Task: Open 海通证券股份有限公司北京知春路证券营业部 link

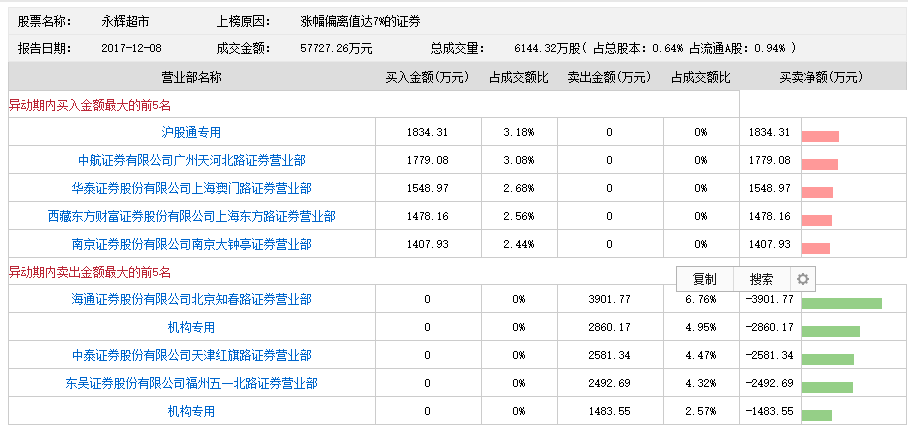Action: coord(191,299)
